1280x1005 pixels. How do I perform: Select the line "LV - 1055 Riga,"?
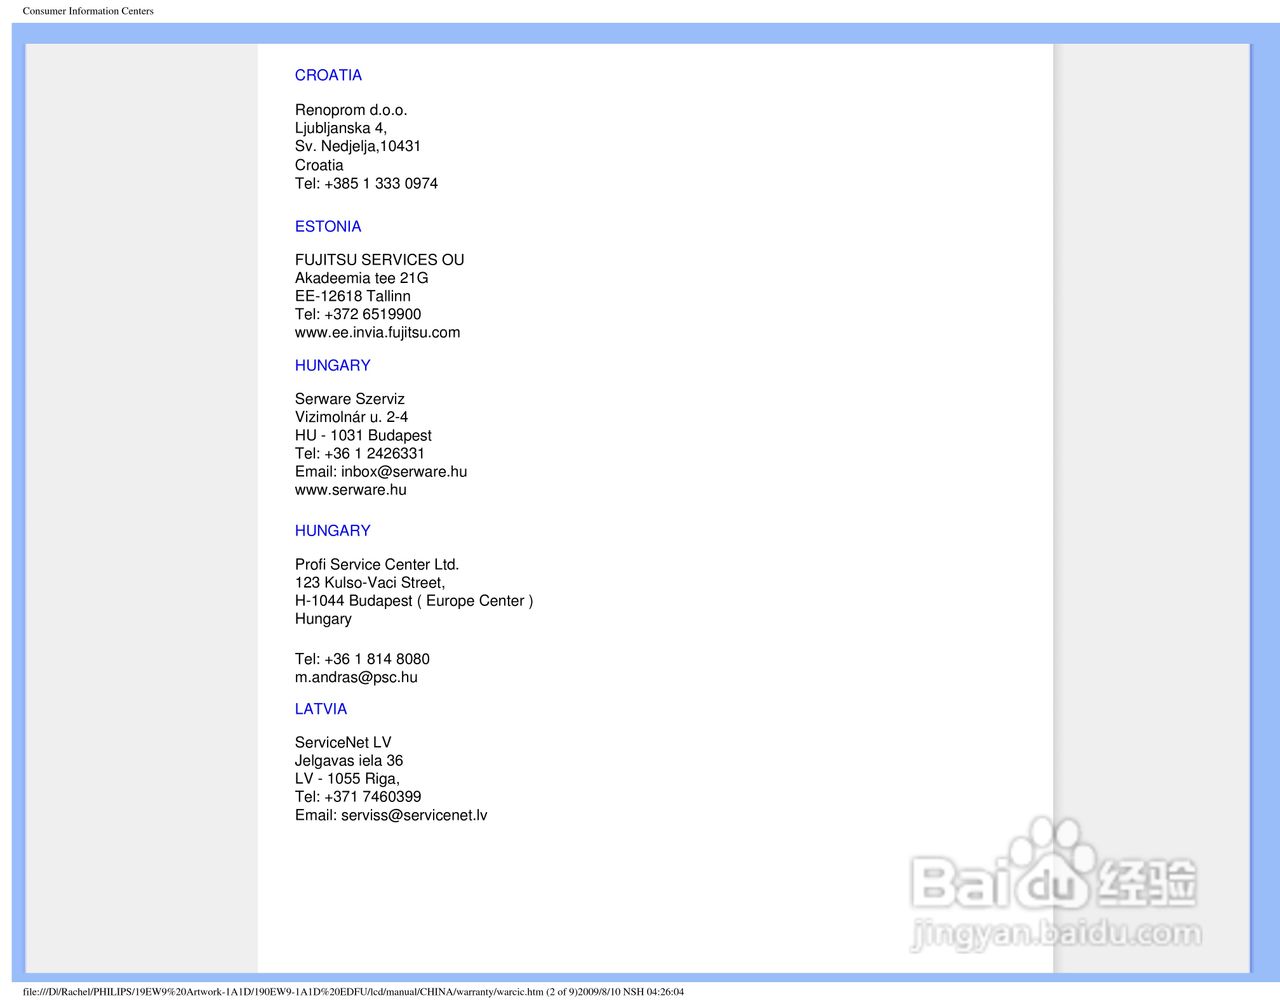tap(347, 779)
